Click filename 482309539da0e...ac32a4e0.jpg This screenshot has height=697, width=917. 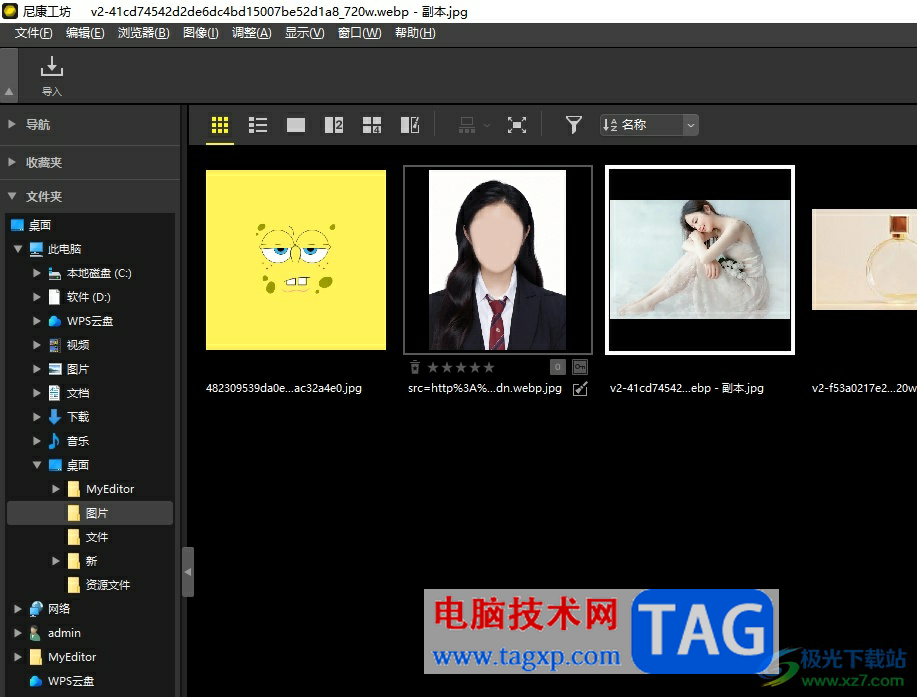284,388
